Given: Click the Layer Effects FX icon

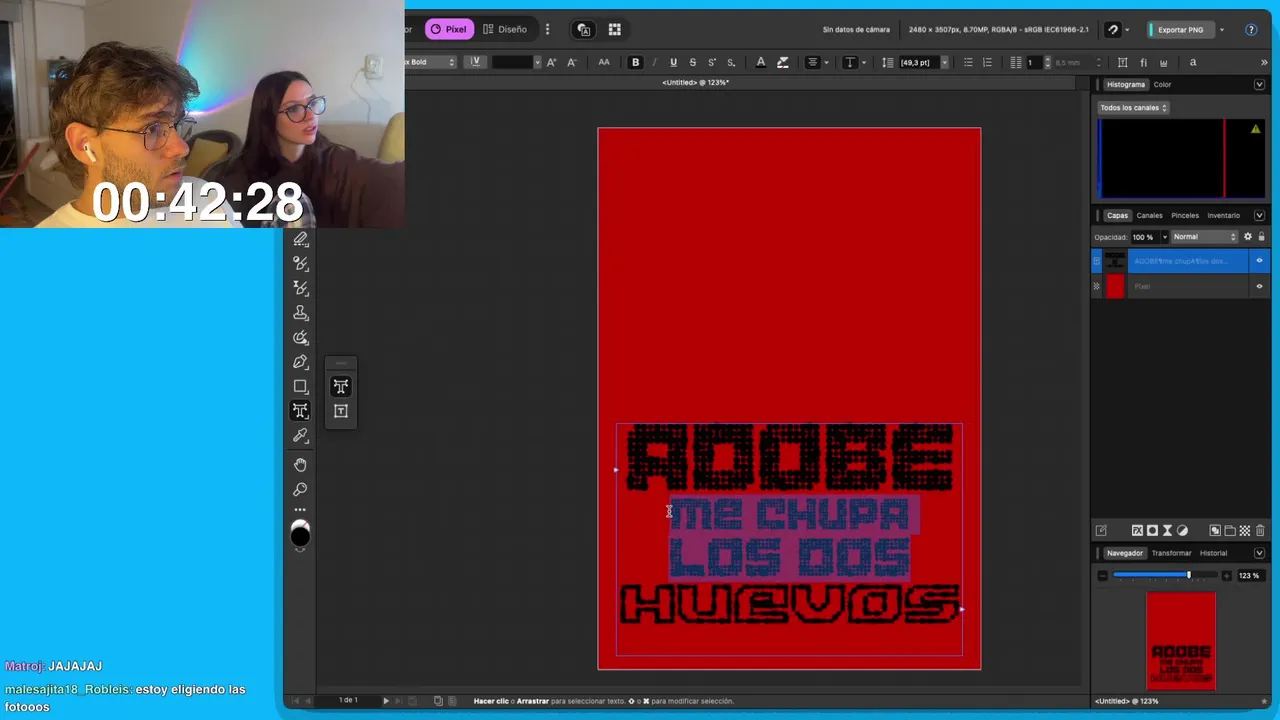Looking at the screenshot, I should click(x=1137, y=530).
